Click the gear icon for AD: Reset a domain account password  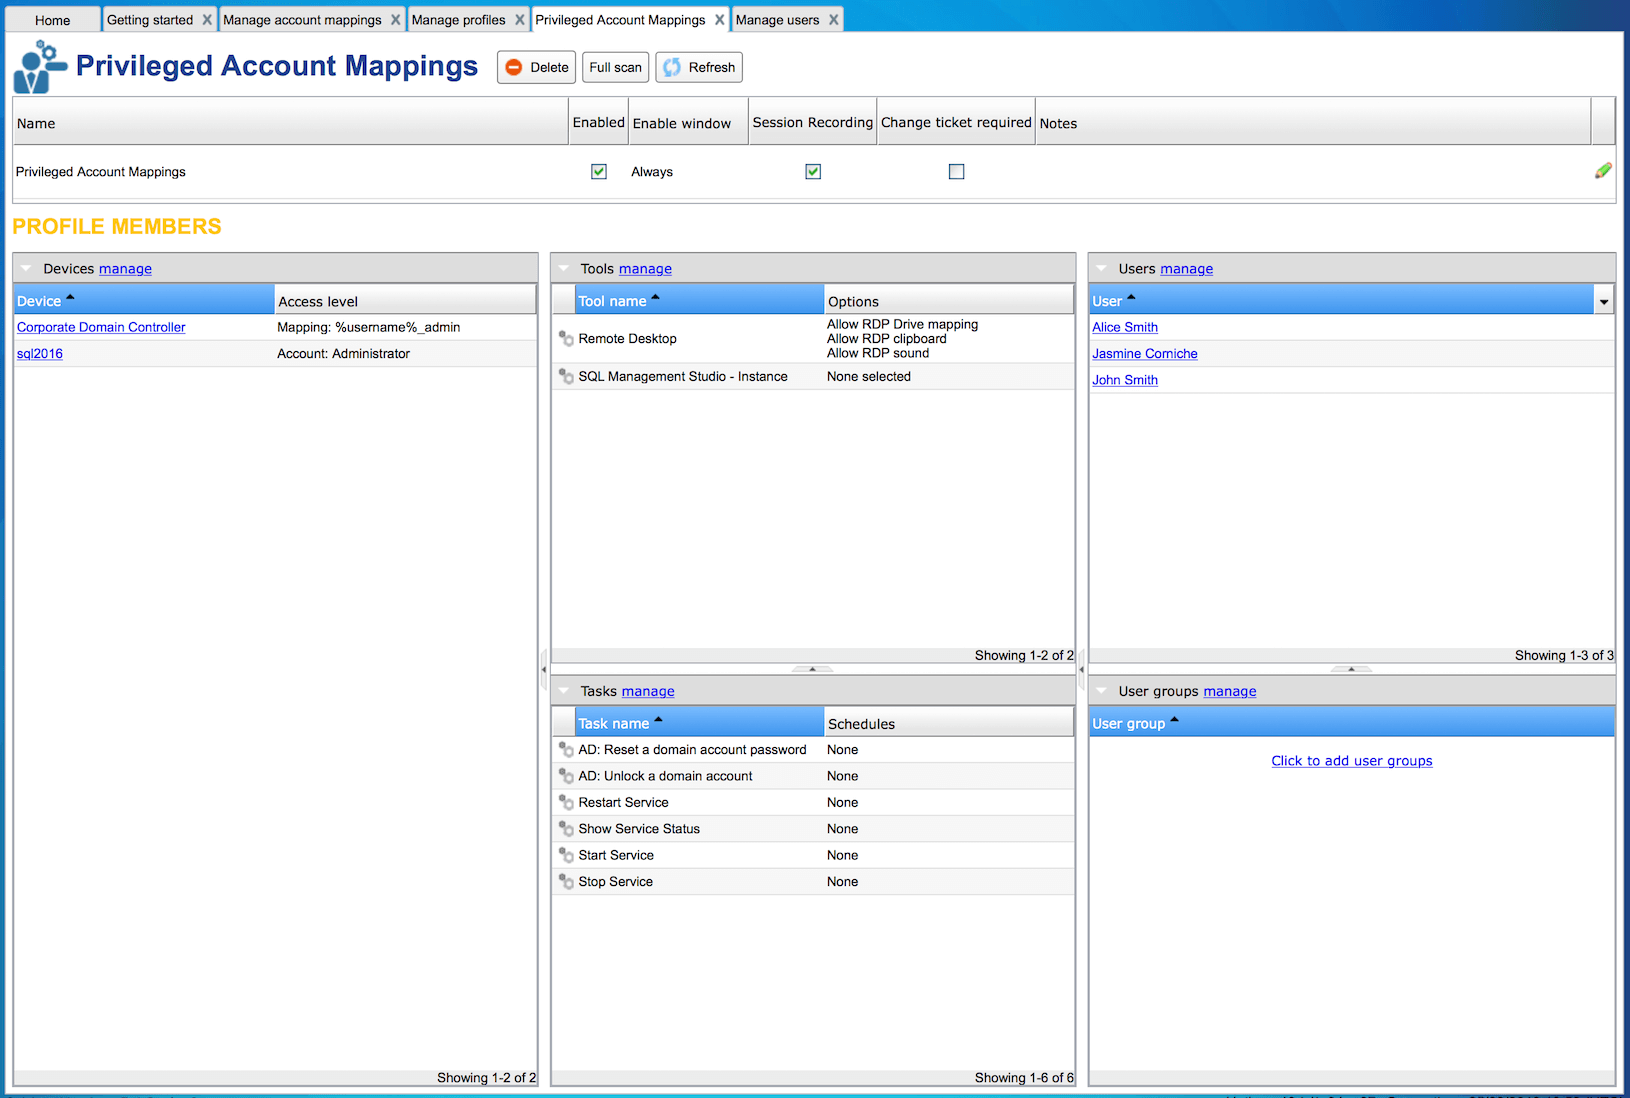tap(566, 750)
